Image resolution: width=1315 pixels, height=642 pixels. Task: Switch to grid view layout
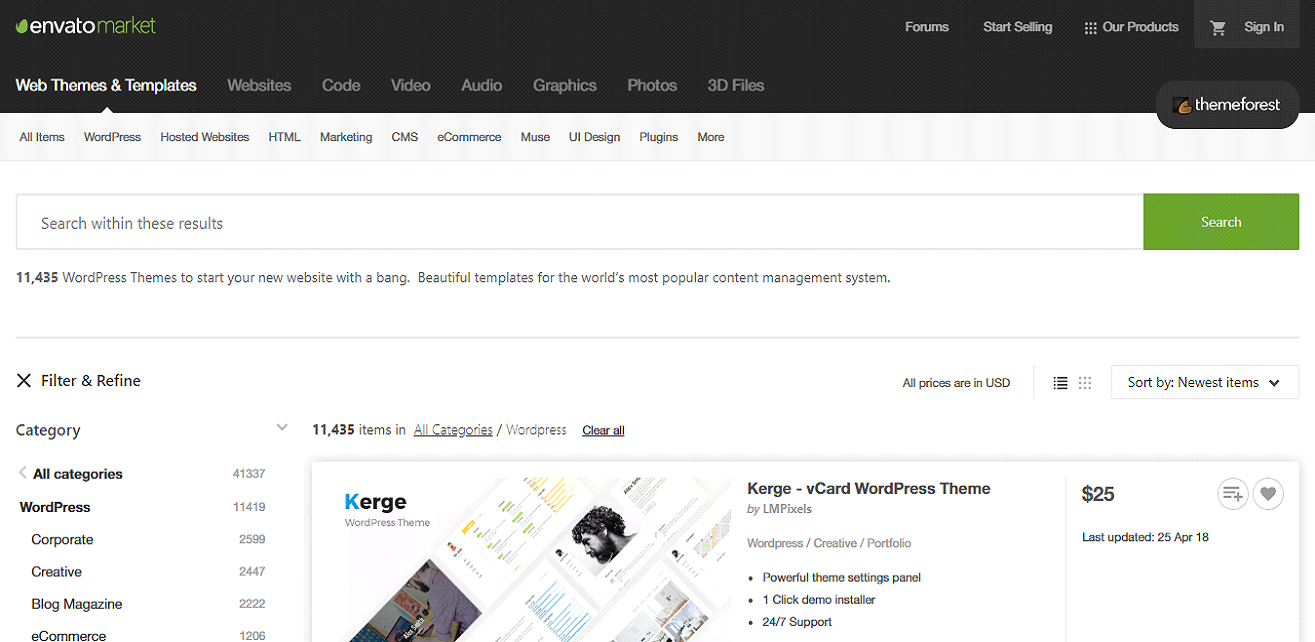(1085, 383)
